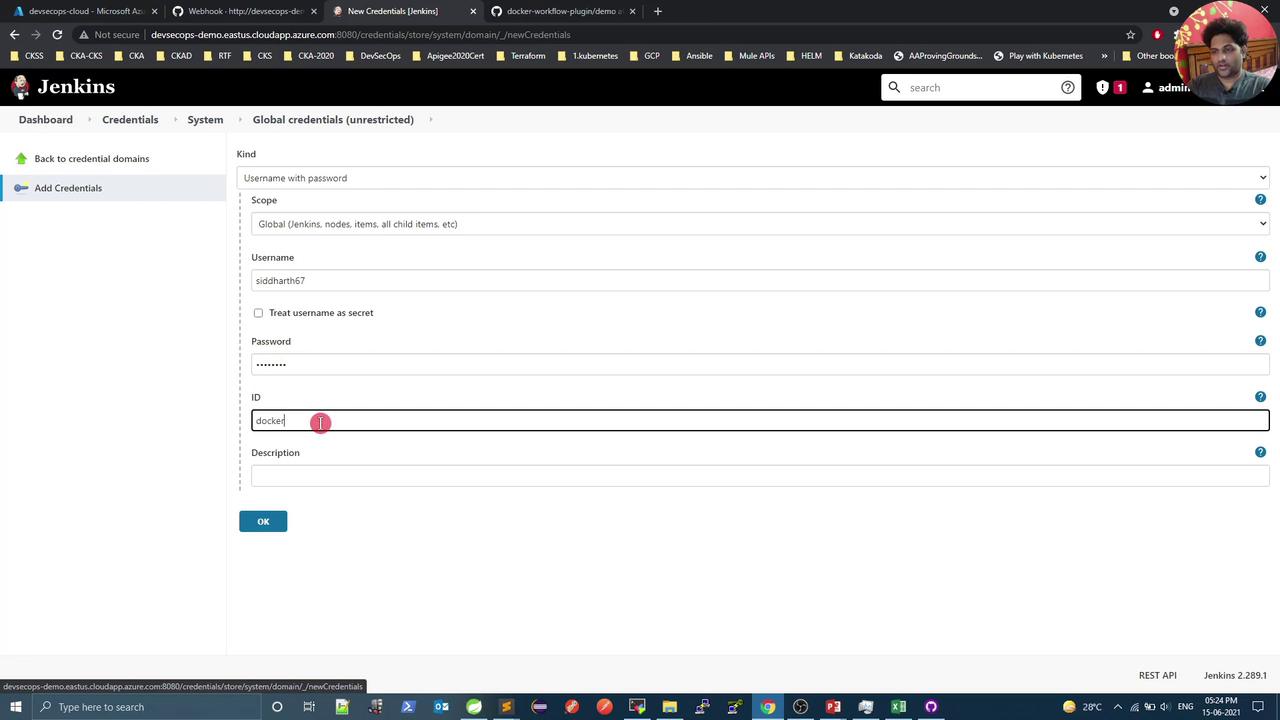Show hidden system tray icons
This screenshot has height=720, width=1280.
(1118, 707)
